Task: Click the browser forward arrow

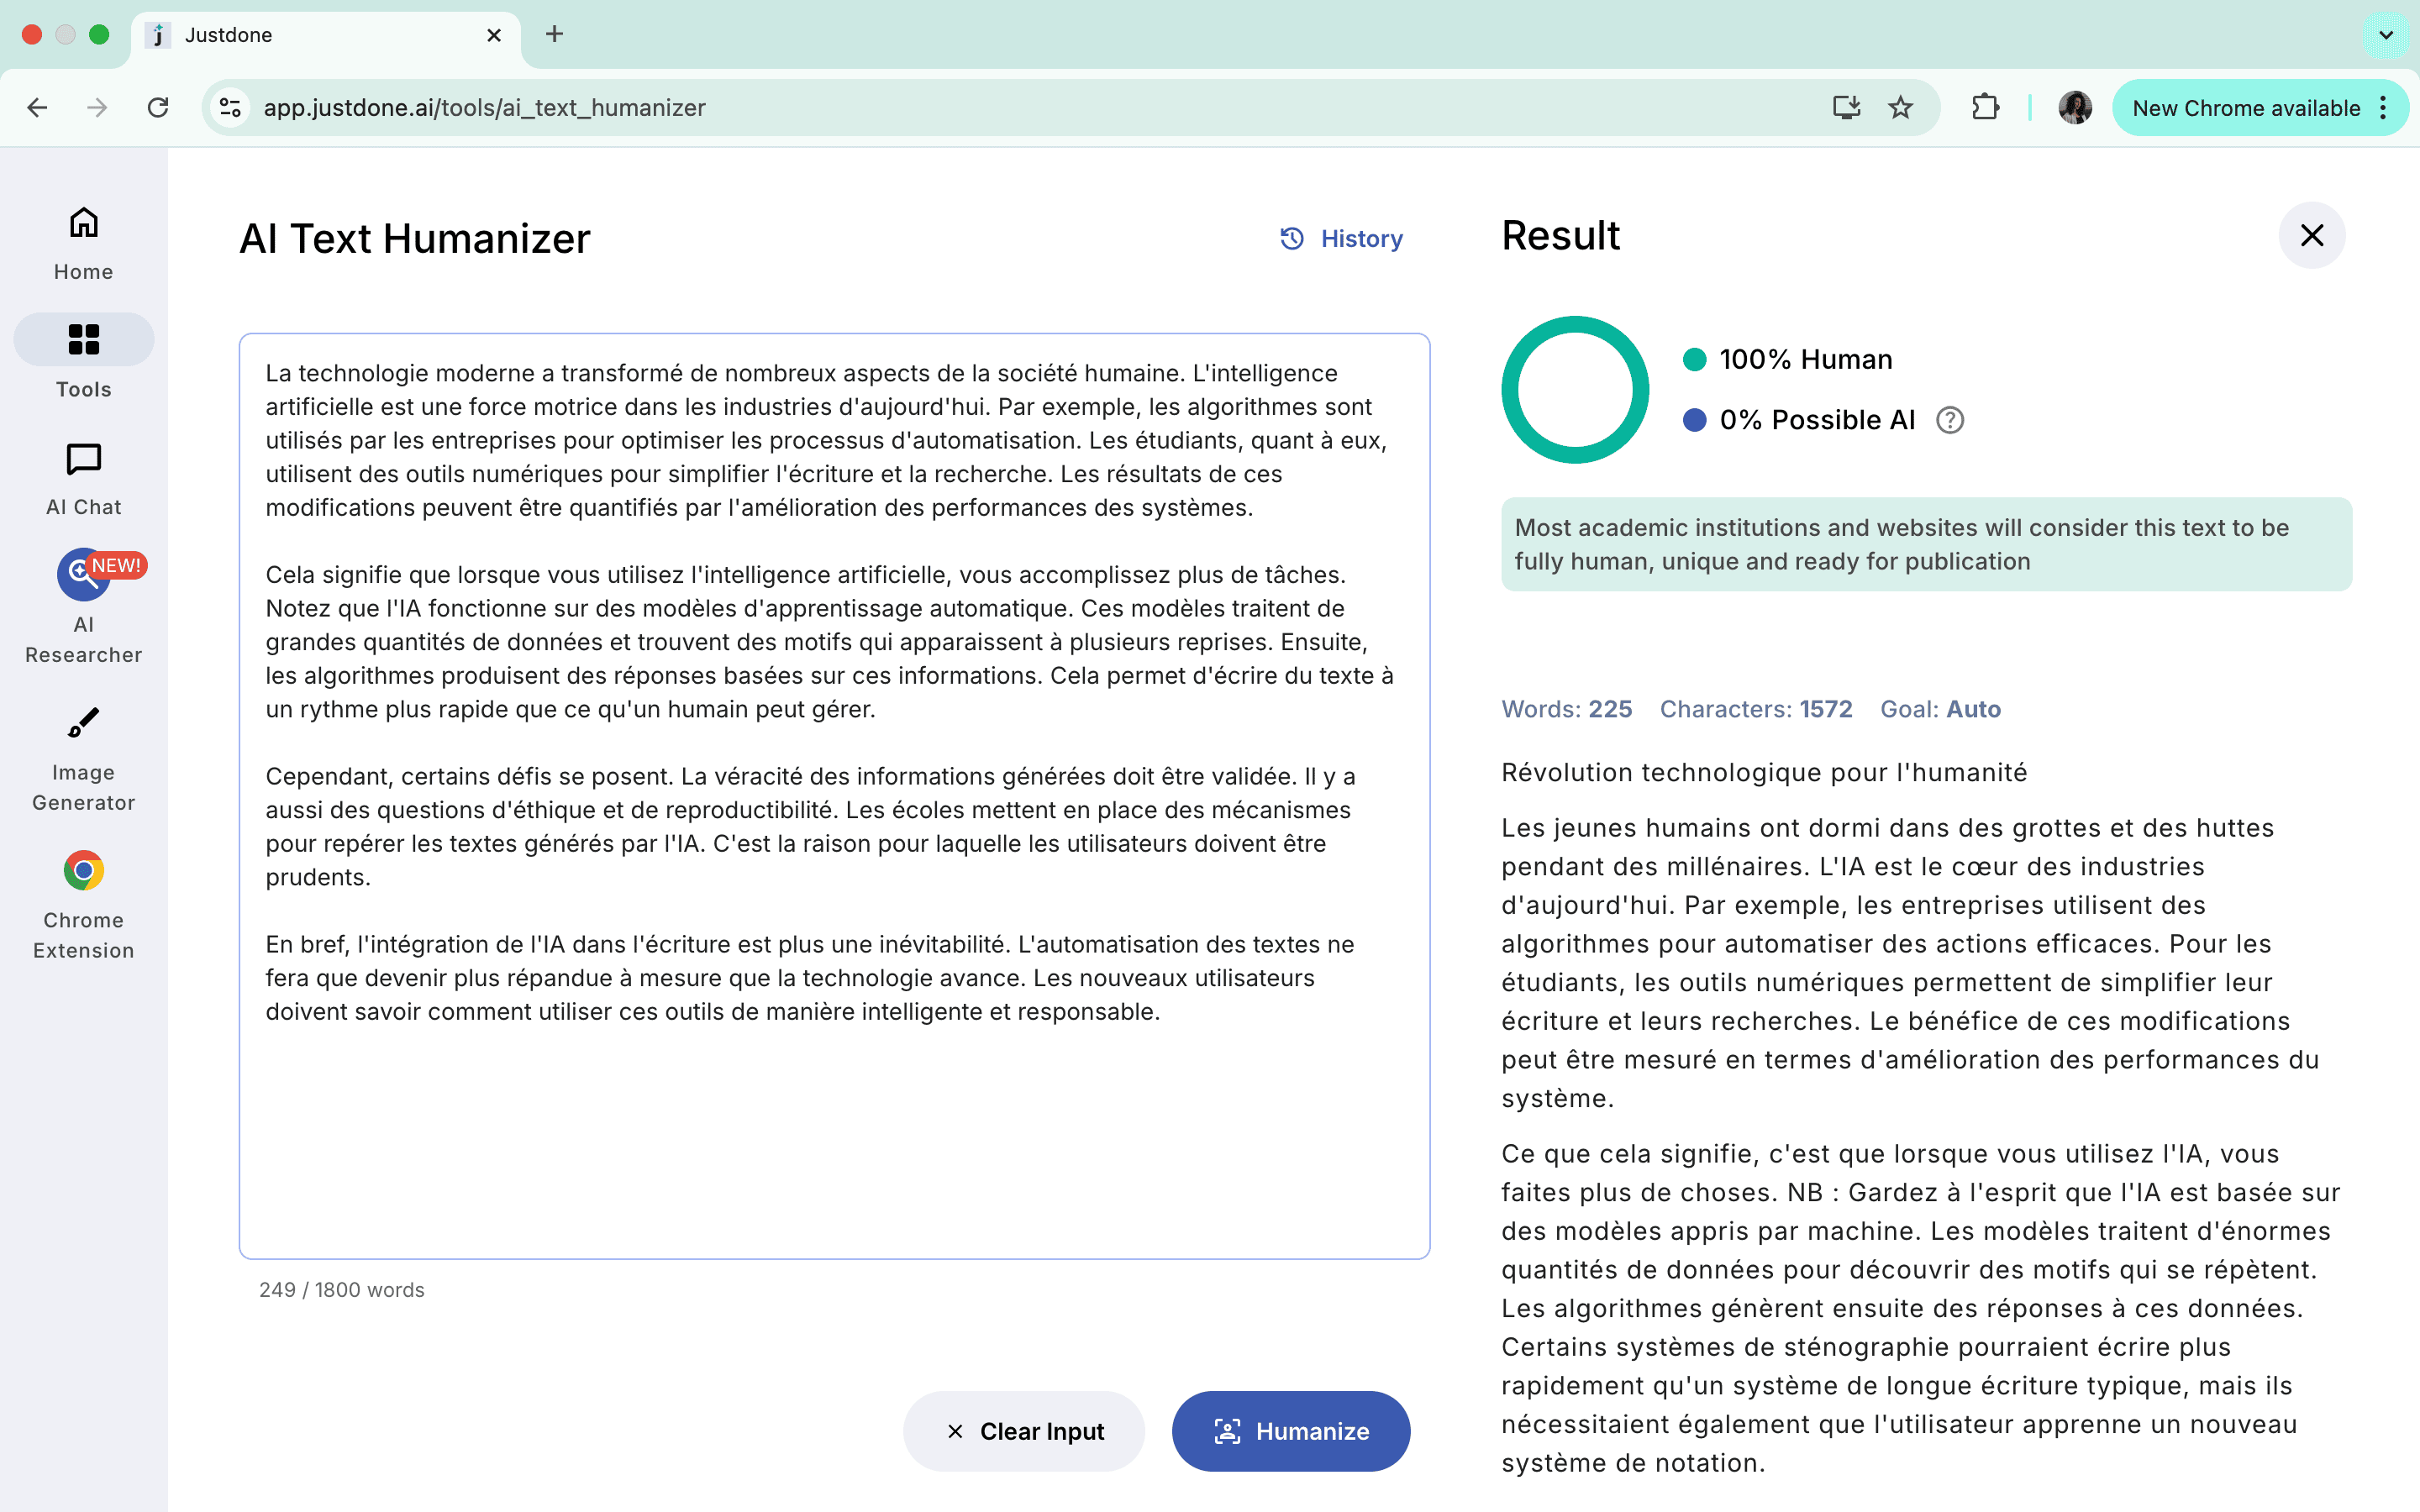Action: (97, 107)
